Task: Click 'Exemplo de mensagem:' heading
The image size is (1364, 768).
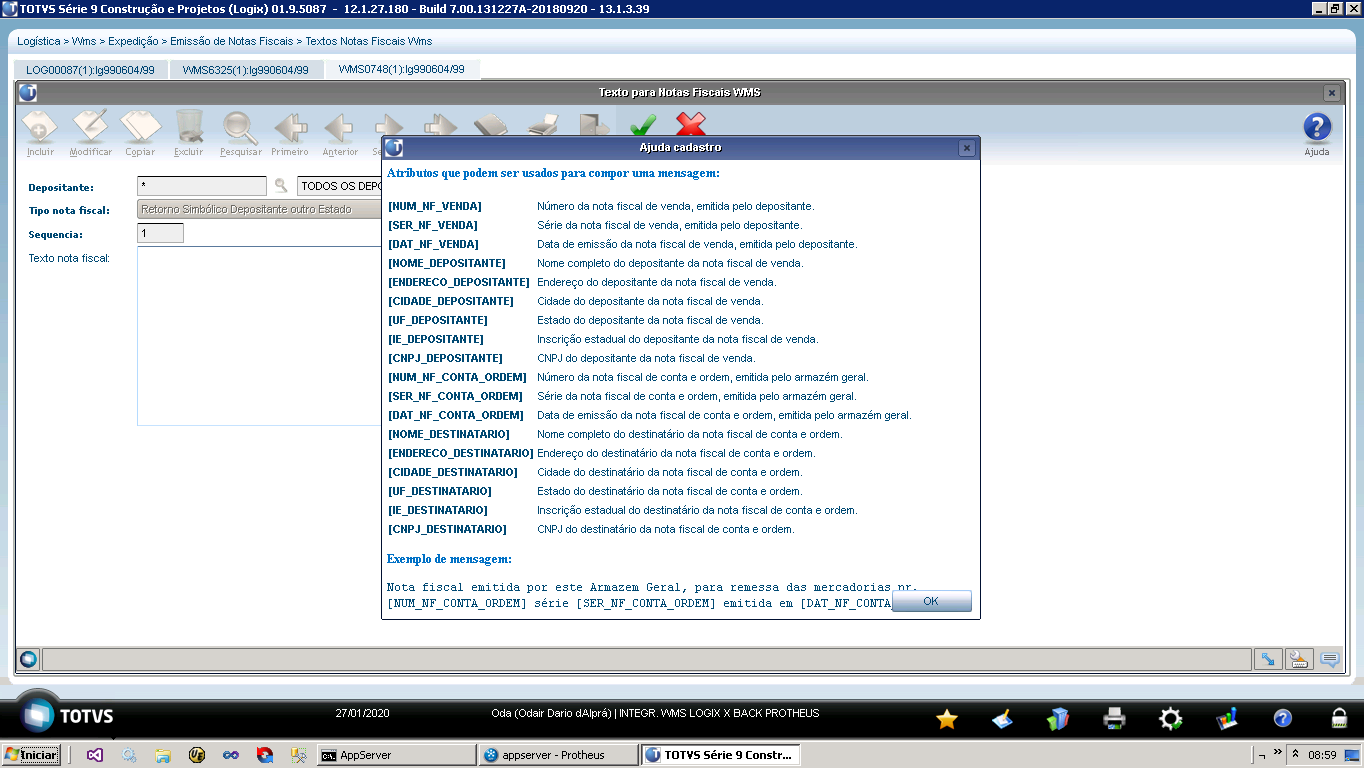Action: (449, 559)
